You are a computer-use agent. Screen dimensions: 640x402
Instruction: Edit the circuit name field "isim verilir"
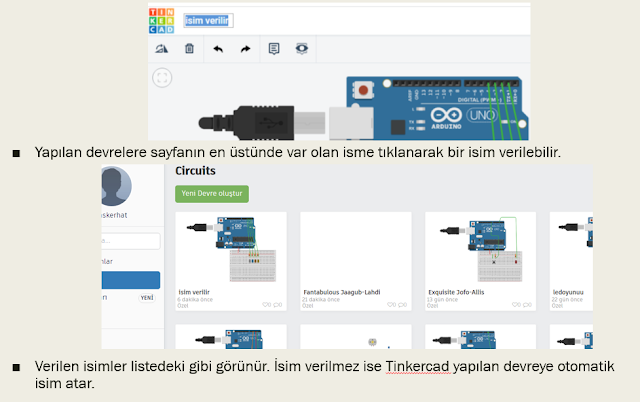208,20
